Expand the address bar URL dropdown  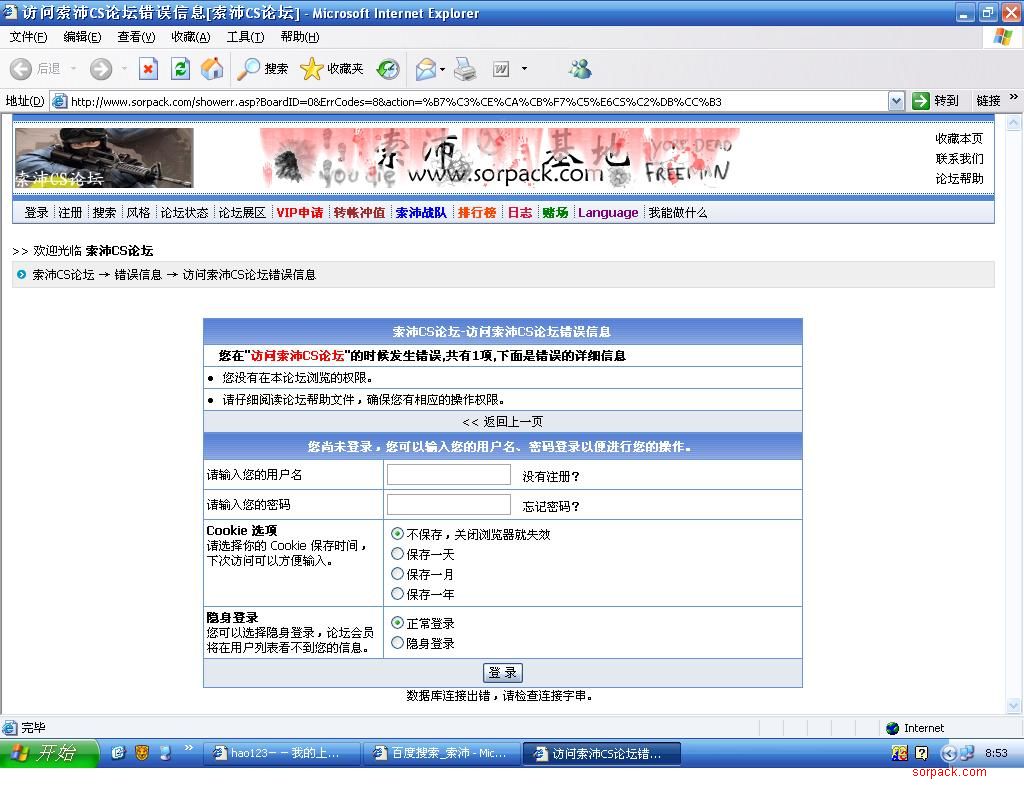click(896, 101)
